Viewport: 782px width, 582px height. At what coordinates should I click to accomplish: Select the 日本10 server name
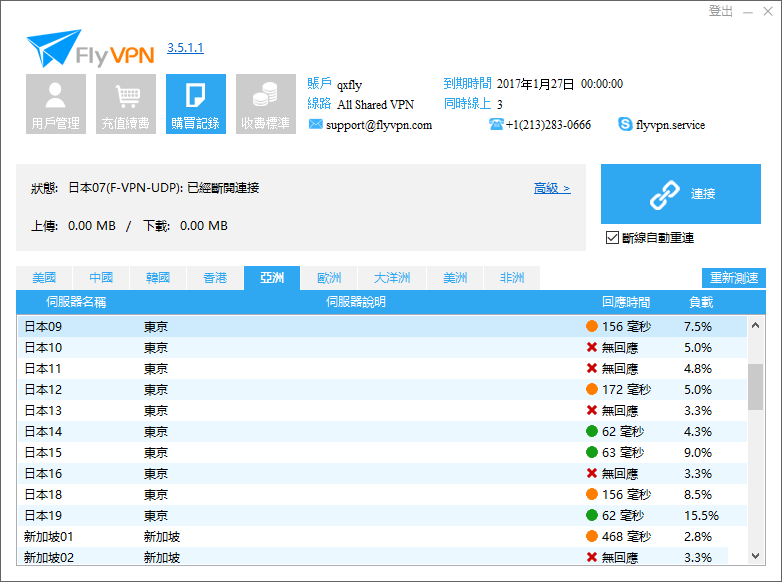coord(43,348)
